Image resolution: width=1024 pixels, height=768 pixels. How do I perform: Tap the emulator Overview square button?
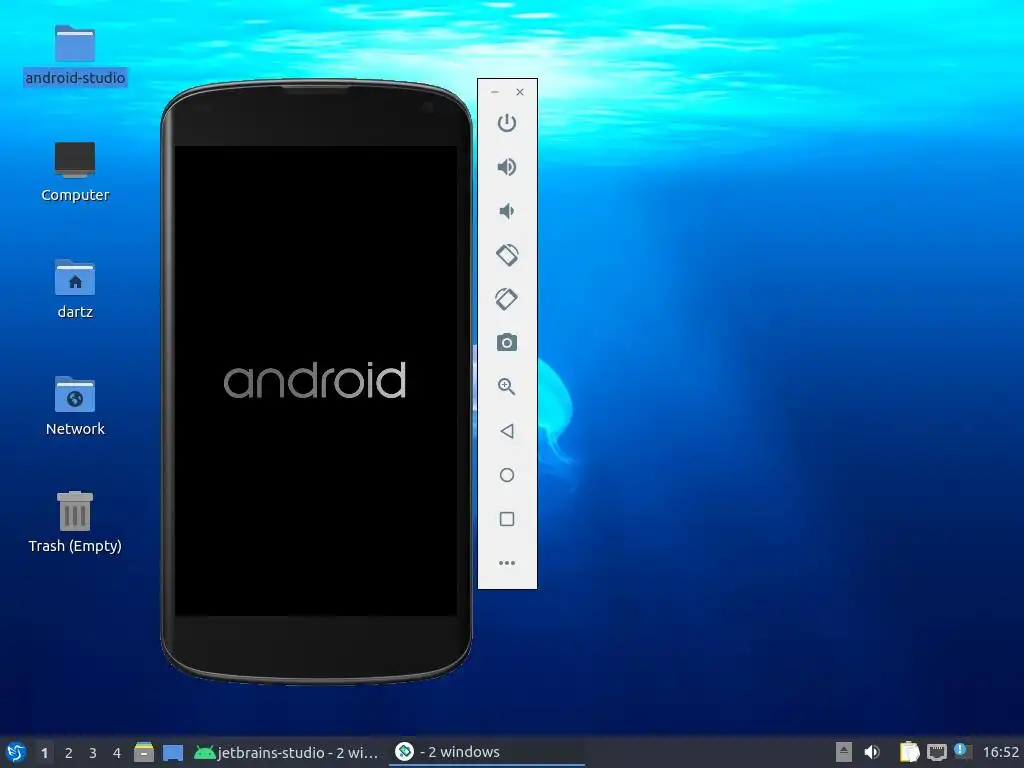coord(507,519)
